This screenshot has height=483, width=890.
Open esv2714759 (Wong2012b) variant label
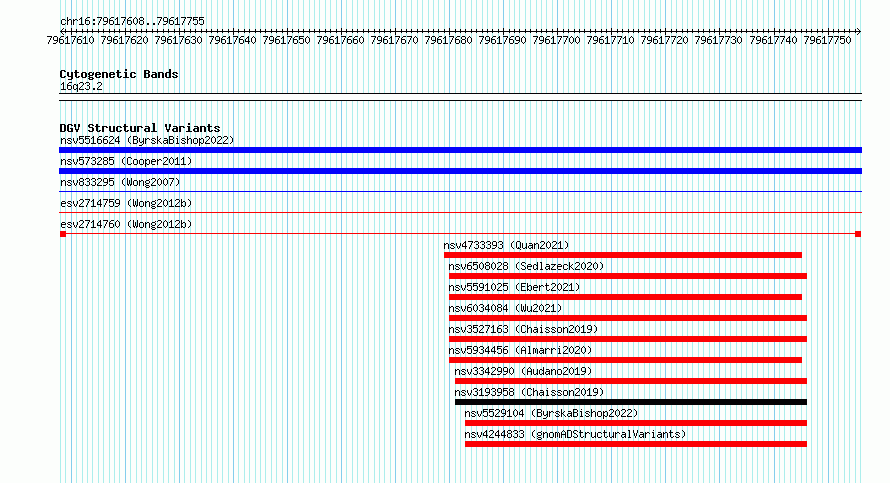126,203
